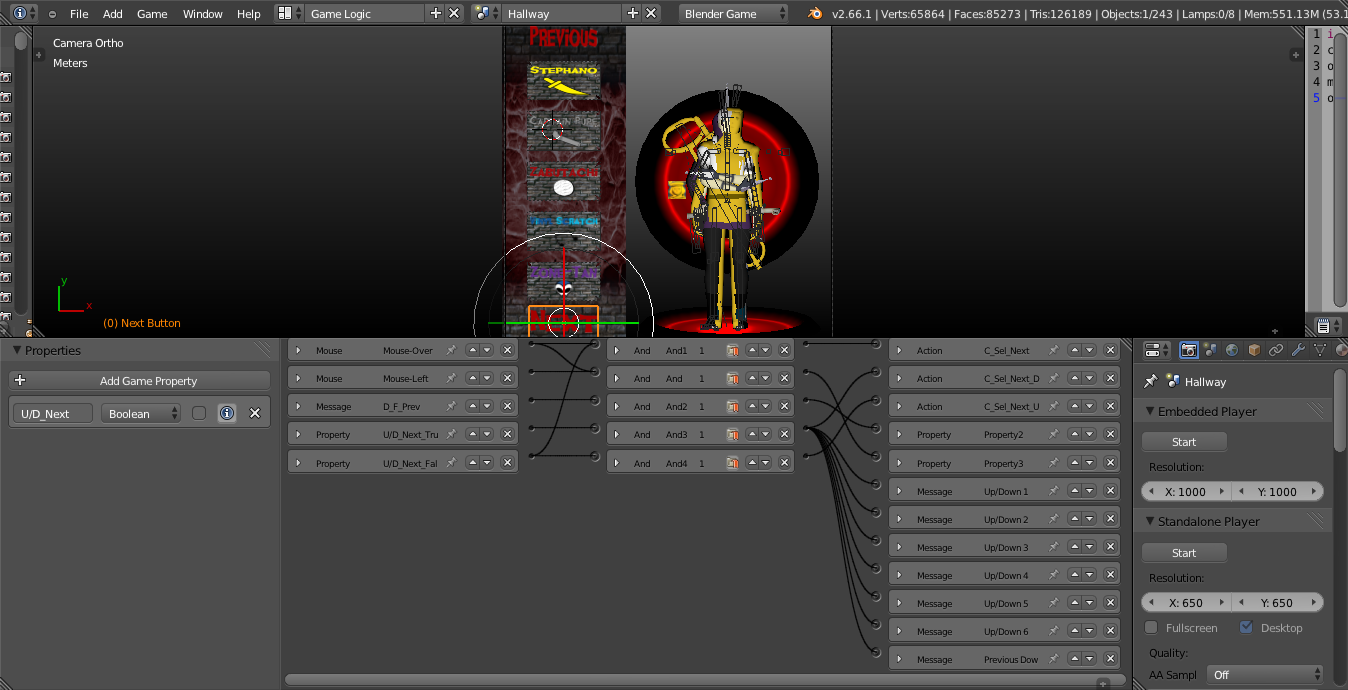The image size is (1348, 690).
Task: Remove the Property2 actuator
Action: (1110, 434)
